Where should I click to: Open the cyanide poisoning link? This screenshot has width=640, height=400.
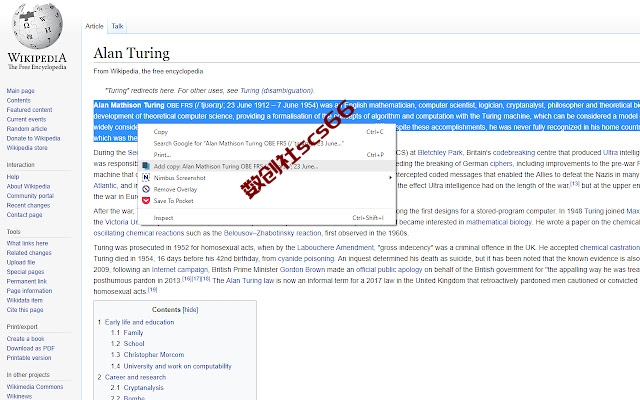[306, 258]
